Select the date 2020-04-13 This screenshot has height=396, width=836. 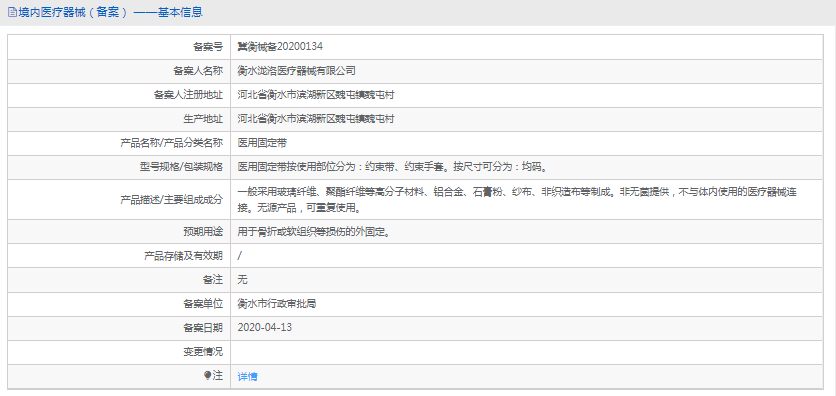pos(265,327)
